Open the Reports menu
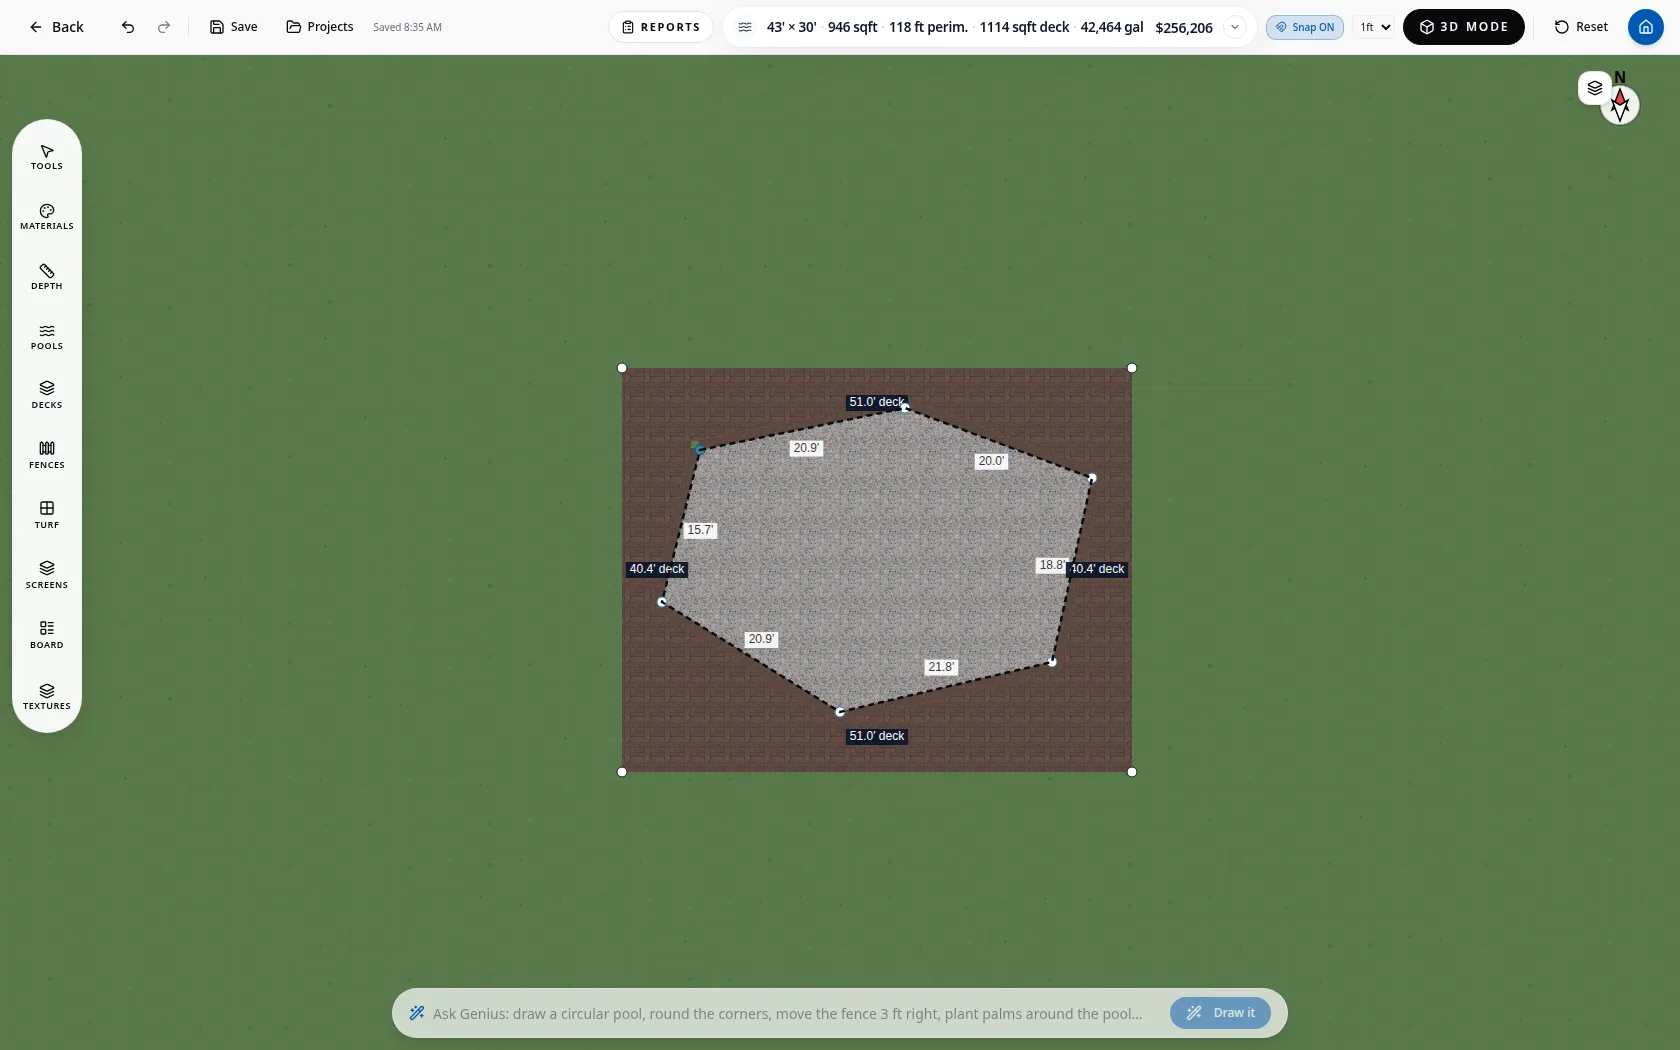This screenshot has width=1680, height=1050. (x=661, y=27)
